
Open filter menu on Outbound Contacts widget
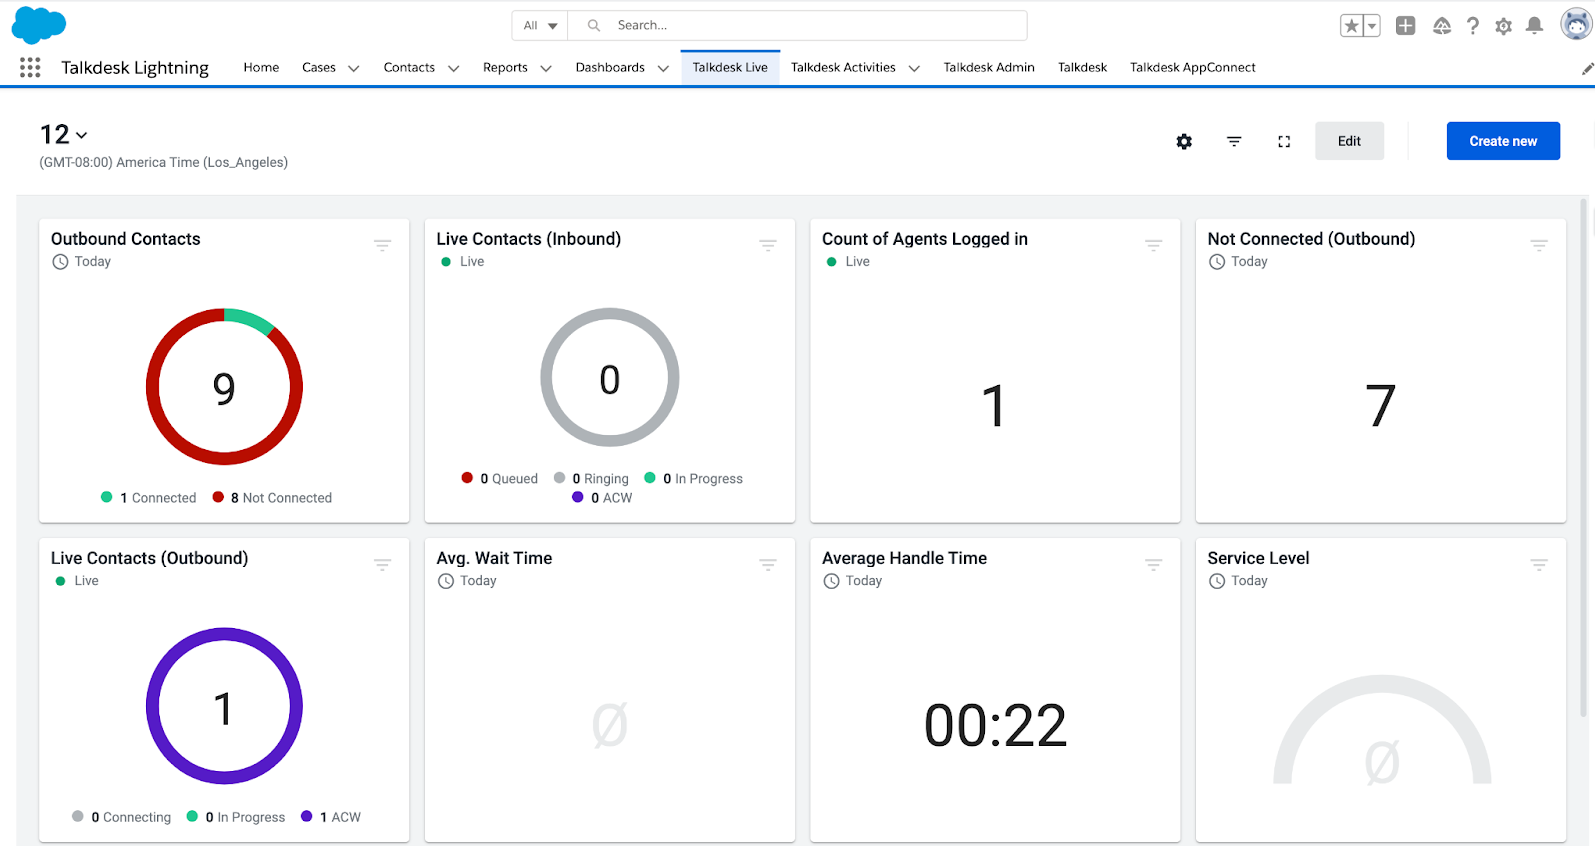click(x=383, y=245)
